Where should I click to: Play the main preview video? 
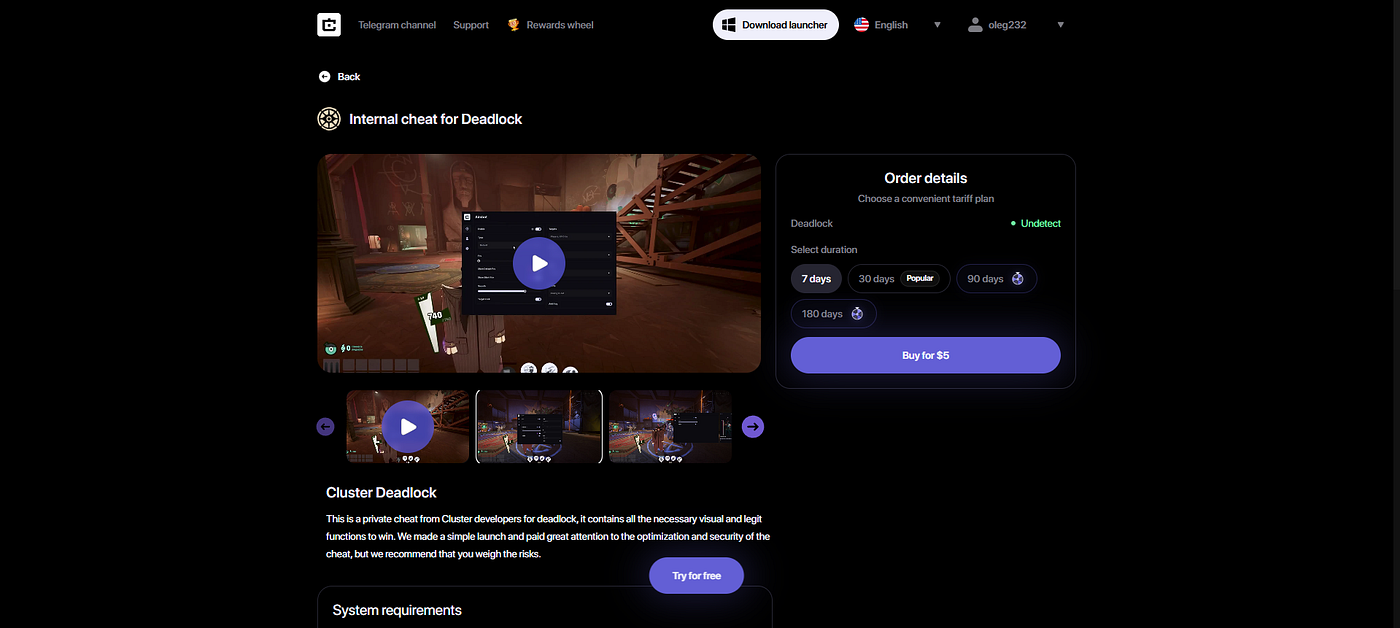click(x=539, y=263)
